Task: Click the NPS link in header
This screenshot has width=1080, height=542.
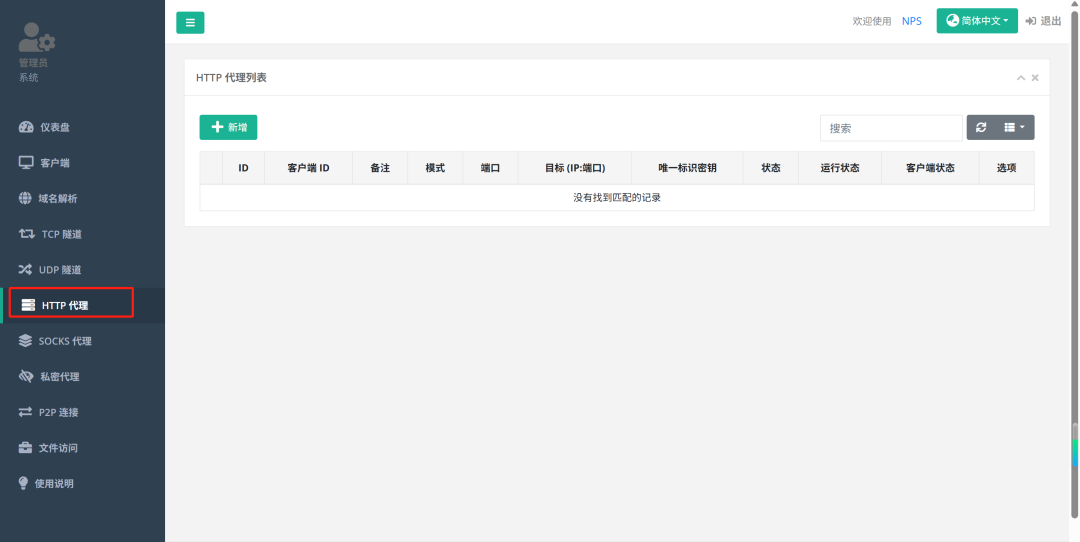Action: (x=912, y=21)
